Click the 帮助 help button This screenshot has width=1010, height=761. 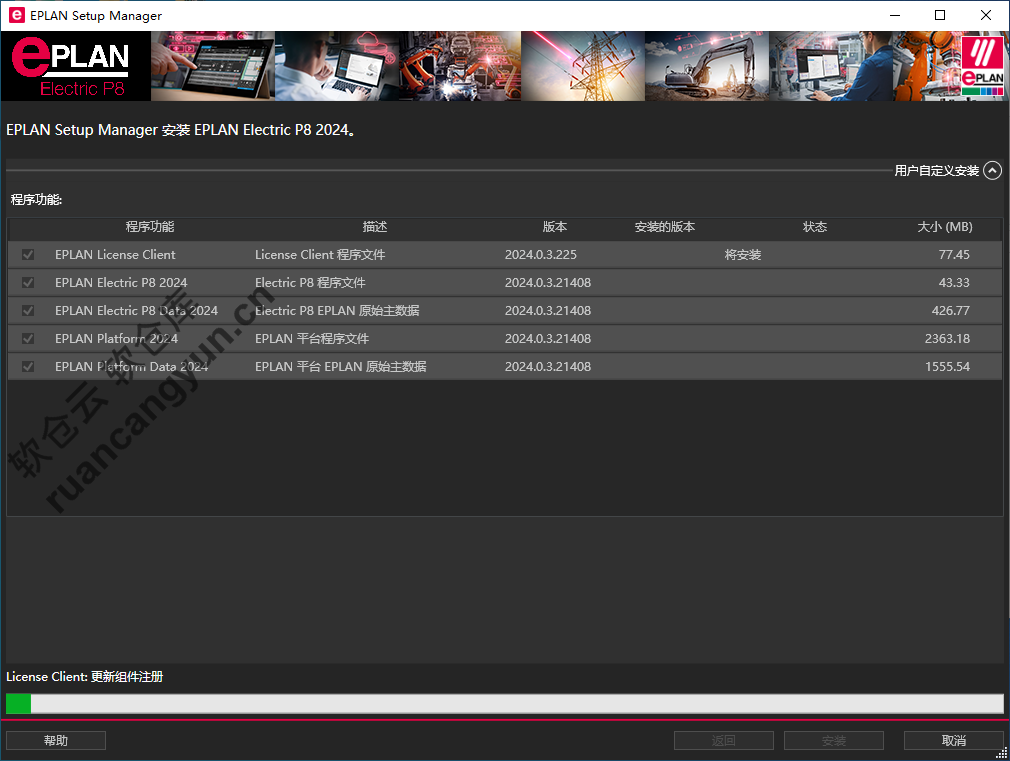coord(56,741)
